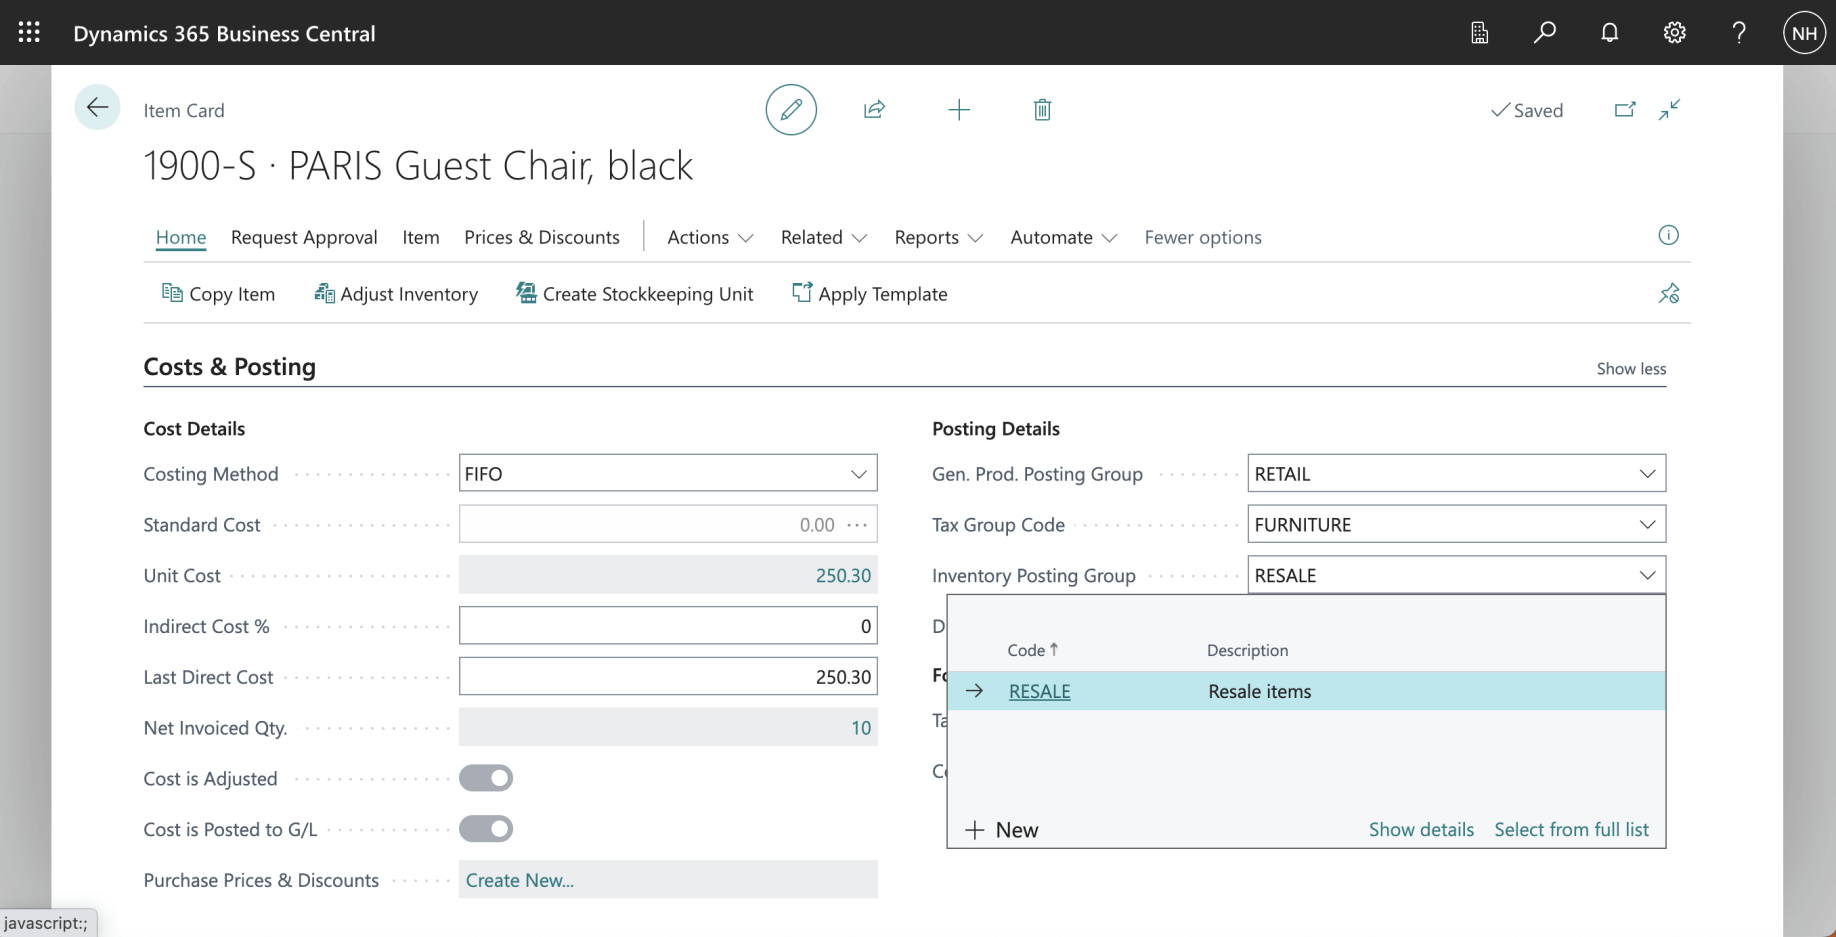Click the Indirect Cost % input field
This screenshot has width=1836, height=937.
(x=667, y=626)
